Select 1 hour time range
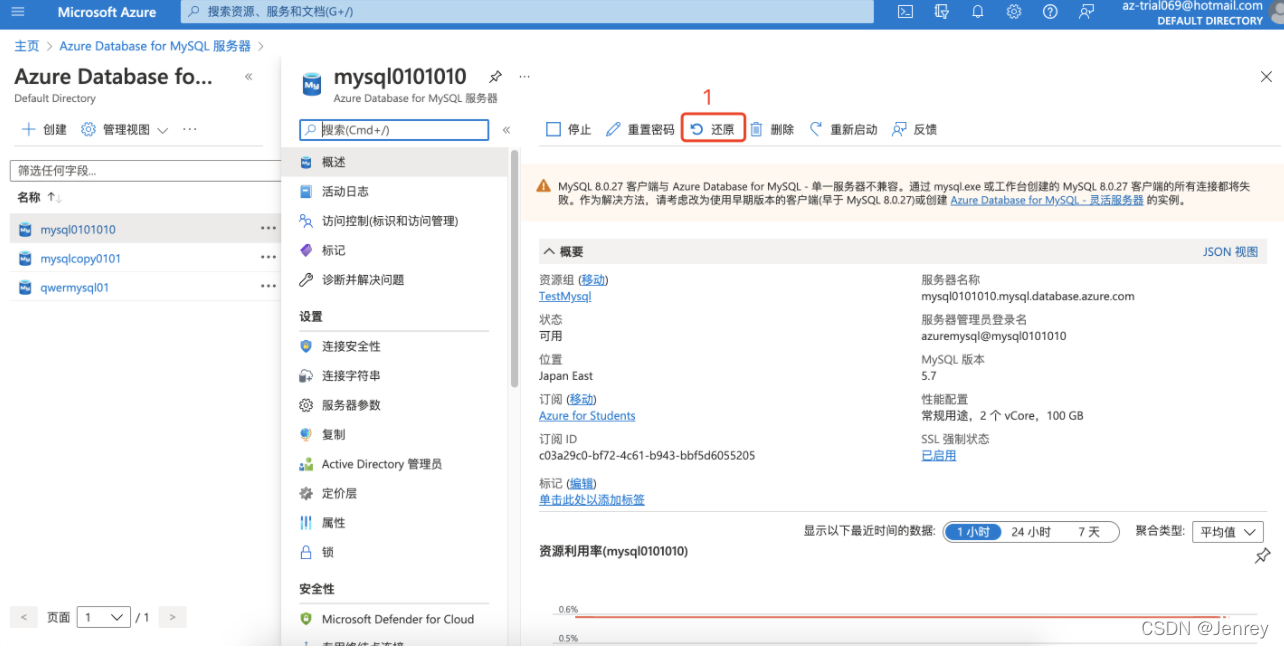This screenshot has height=648, width=1284. [973, 532]
